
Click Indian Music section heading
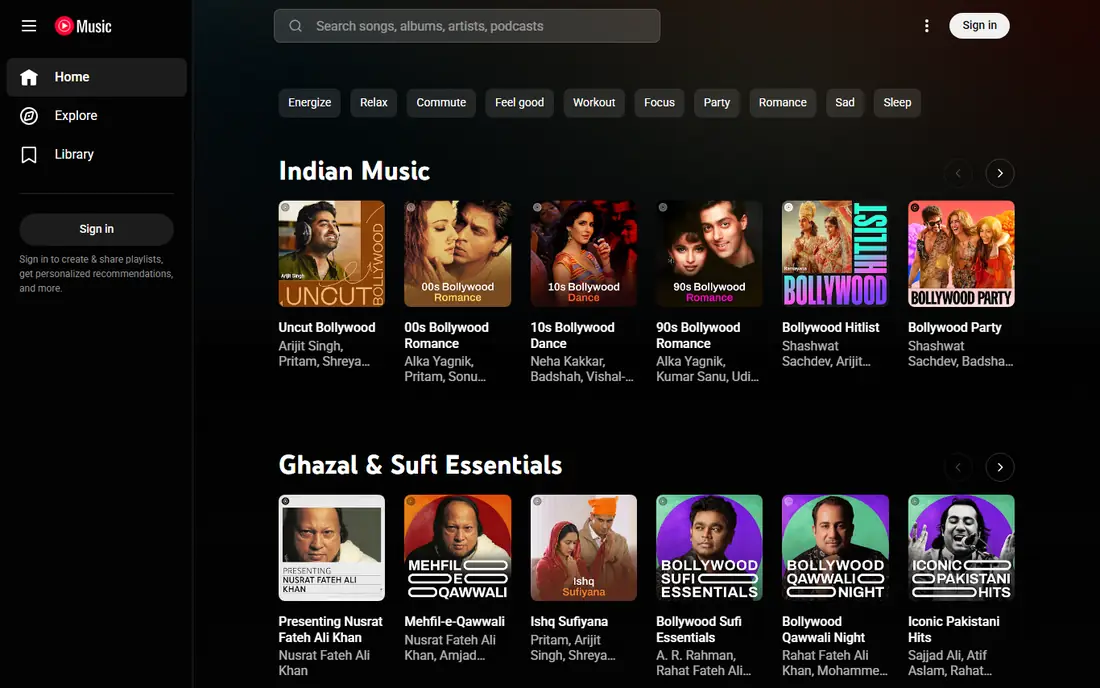coord(354,171)
